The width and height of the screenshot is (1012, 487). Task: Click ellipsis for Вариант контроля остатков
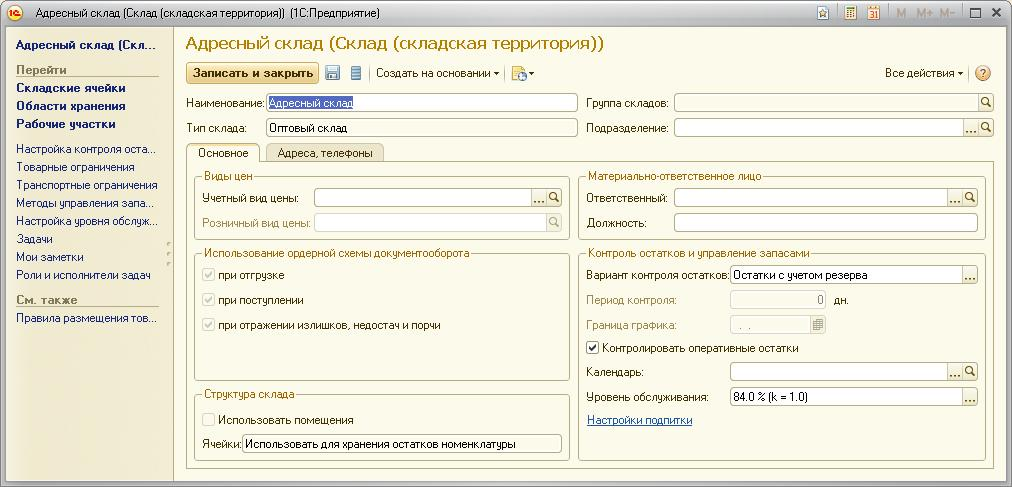pyautogui.click(x=970, y=275)
